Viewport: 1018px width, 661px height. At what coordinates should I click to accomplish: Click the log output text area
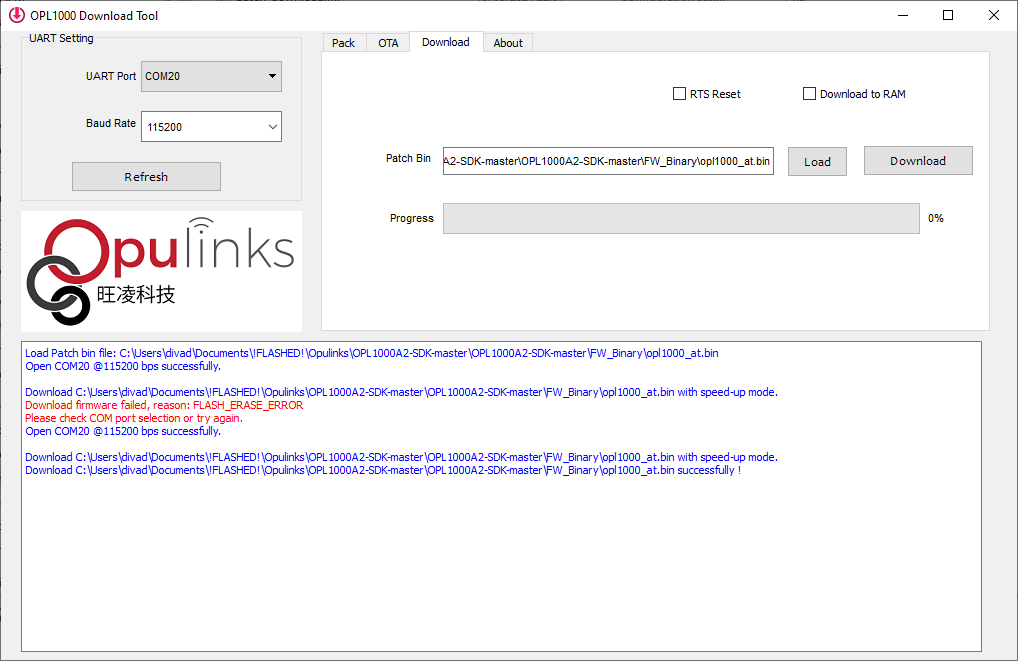[501, 497]
